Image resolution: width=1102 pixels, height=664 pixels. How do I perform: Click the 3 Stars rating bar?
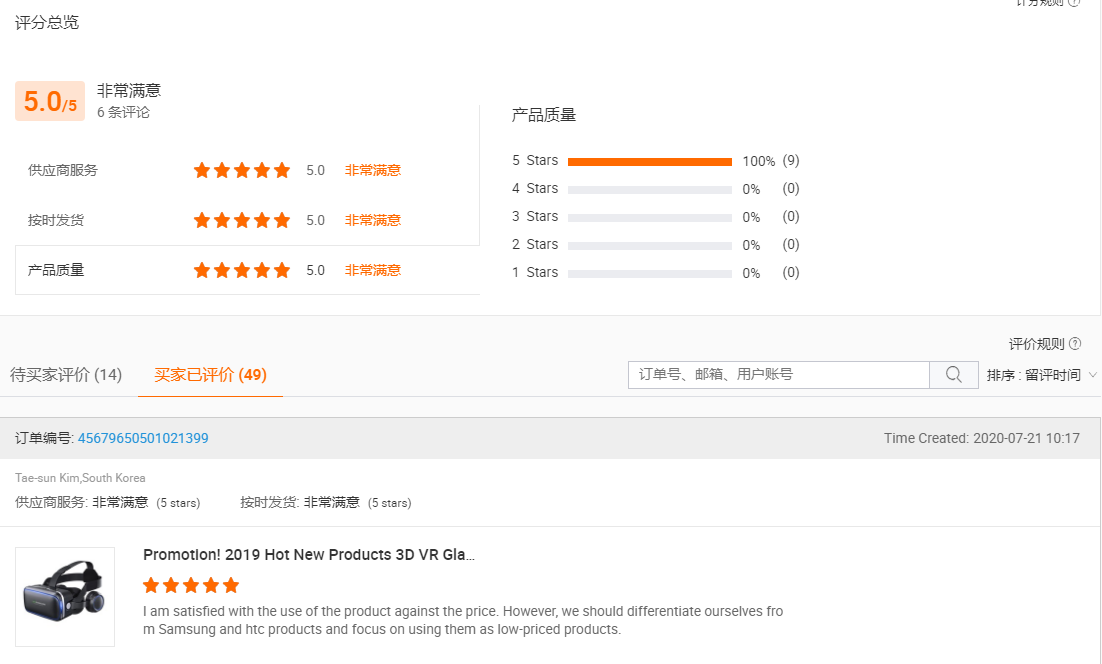(x=650, y=217)
